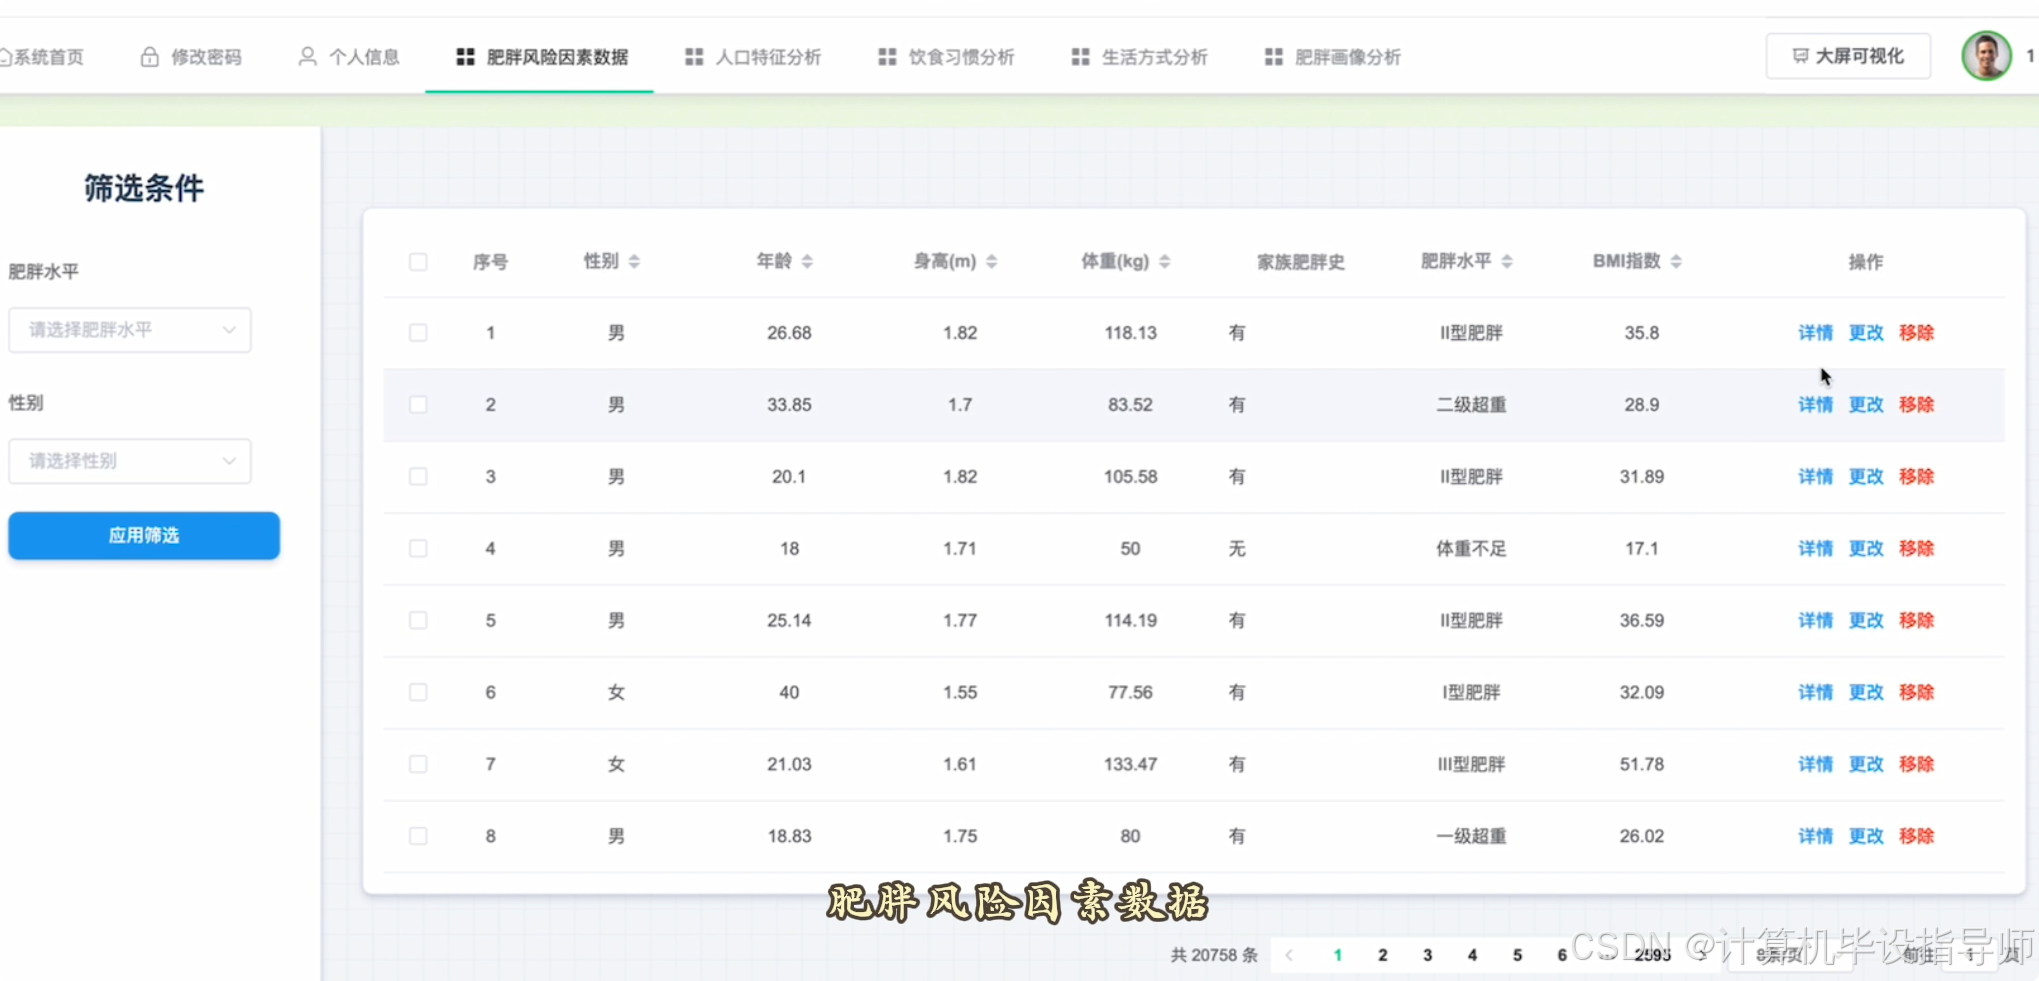Open the 肥胖水平 filter dropdown
Viewport: 2039px width, 981px height.
tap(129, 330)
